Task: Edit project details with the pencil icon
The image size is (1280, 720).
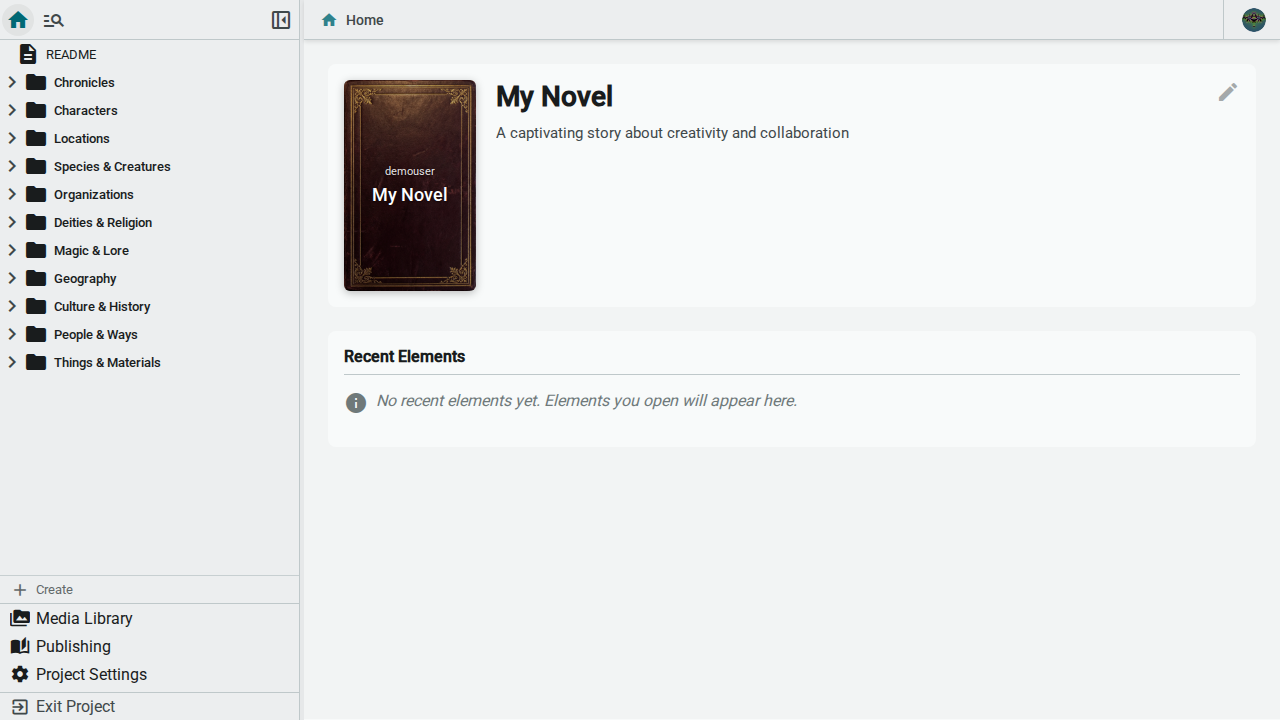Action: (1228, 92)
